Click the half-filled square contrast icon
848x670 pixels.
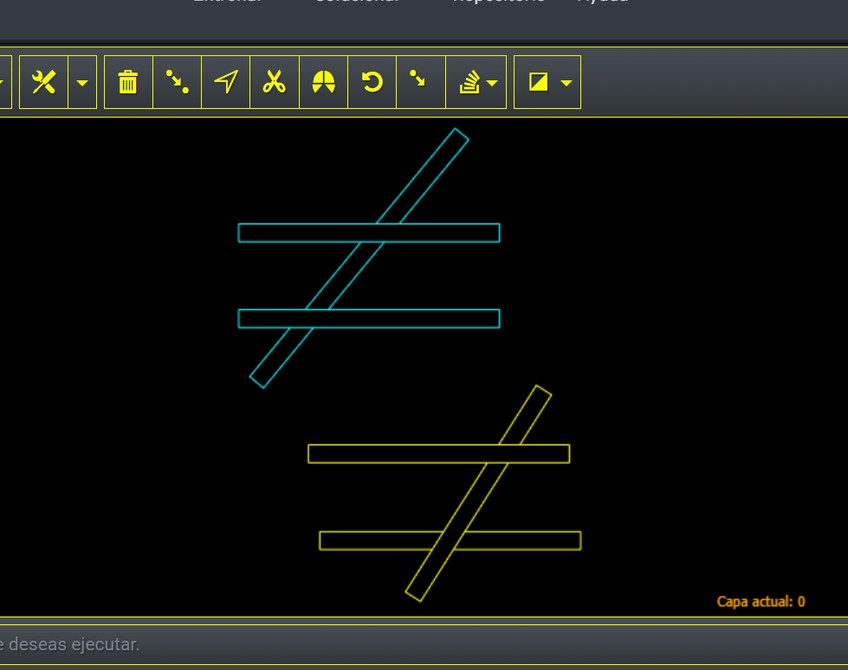point(538,82)
